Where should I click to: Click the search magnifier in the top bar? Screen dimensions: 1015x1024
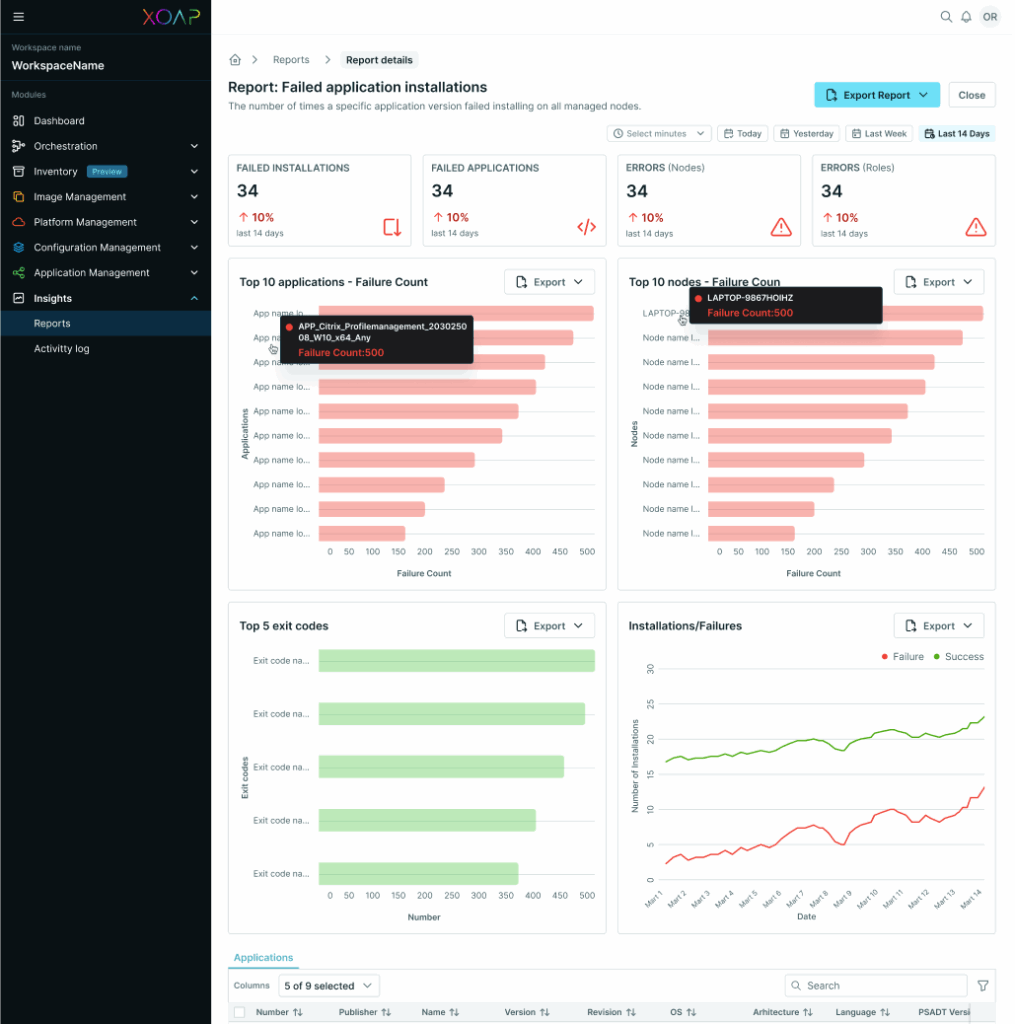pos(946,17)
